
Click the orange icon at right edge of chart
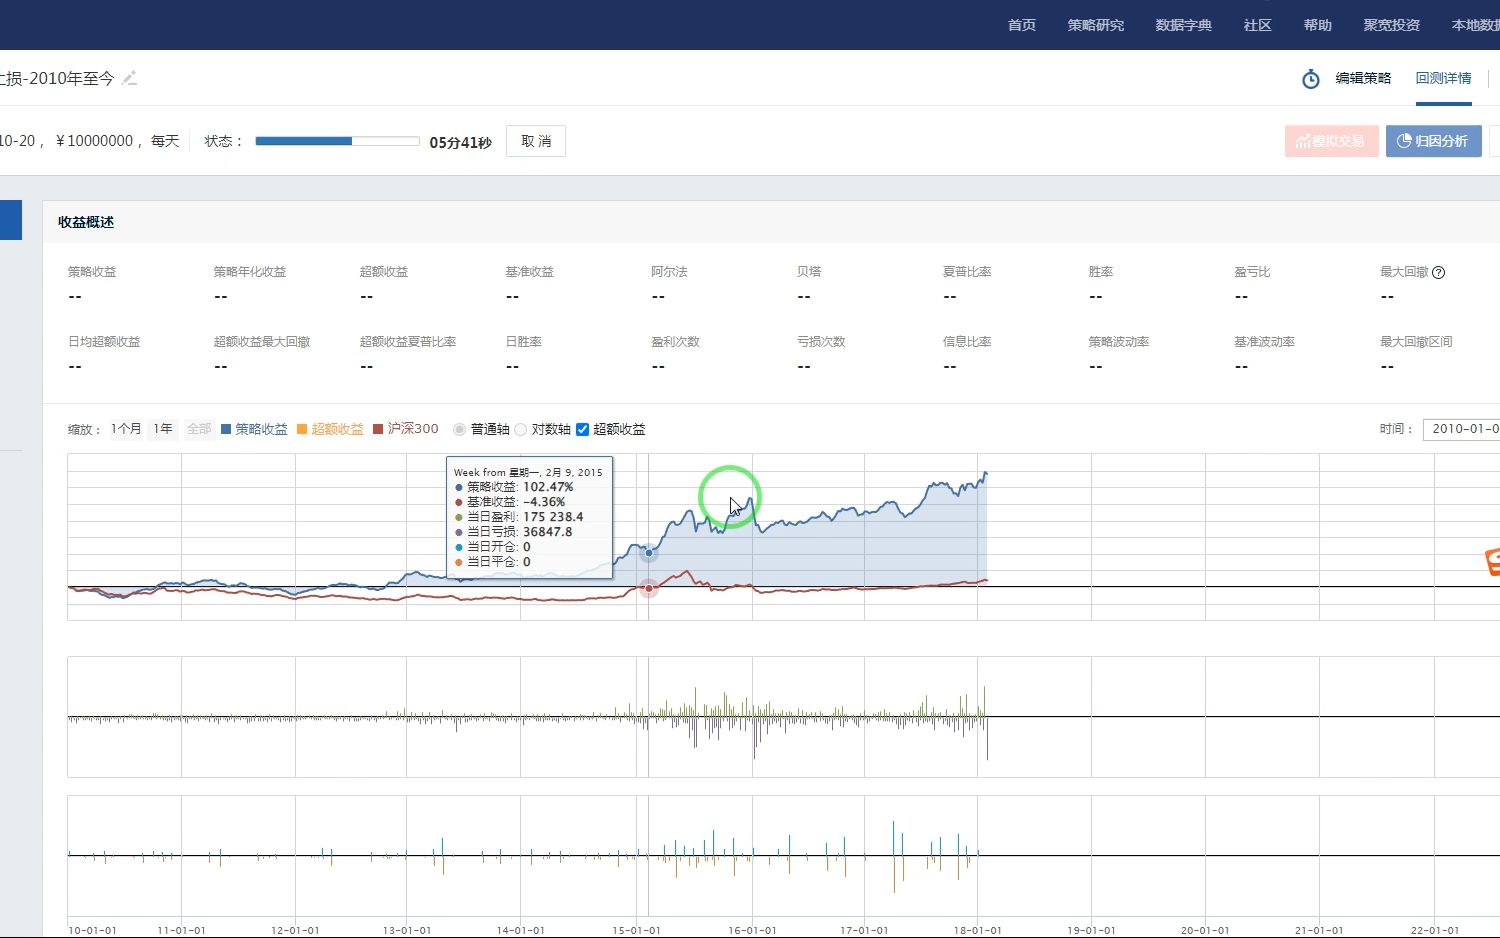tap(1493, 562)
